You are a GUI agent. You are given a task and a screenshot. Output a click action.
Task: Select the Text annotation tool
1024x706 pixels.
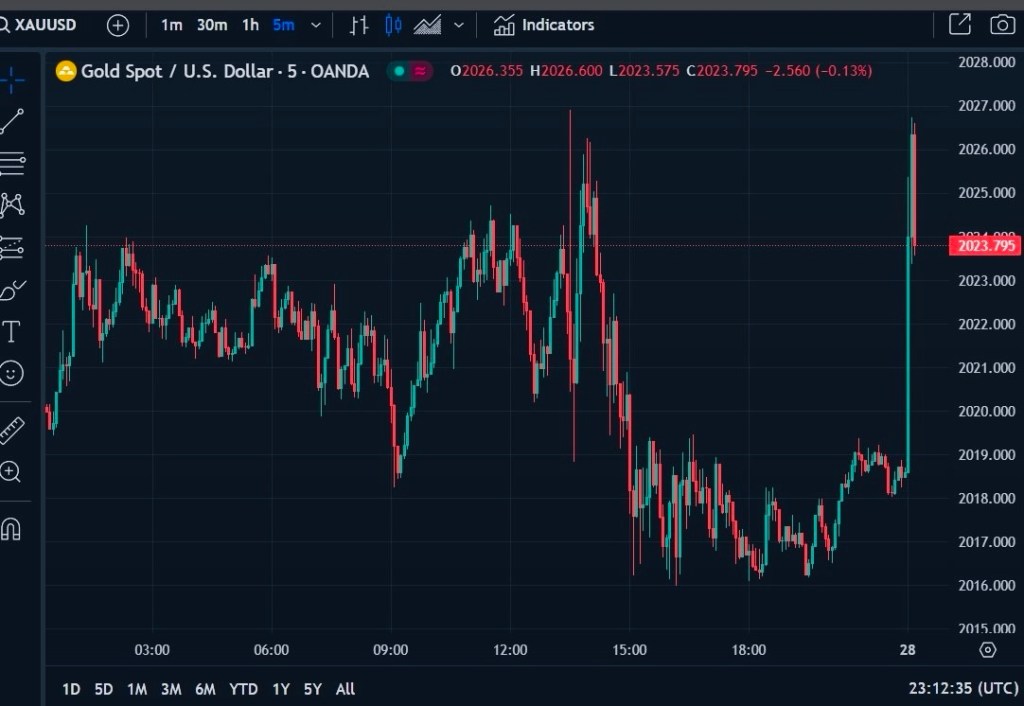pos(12,332)
